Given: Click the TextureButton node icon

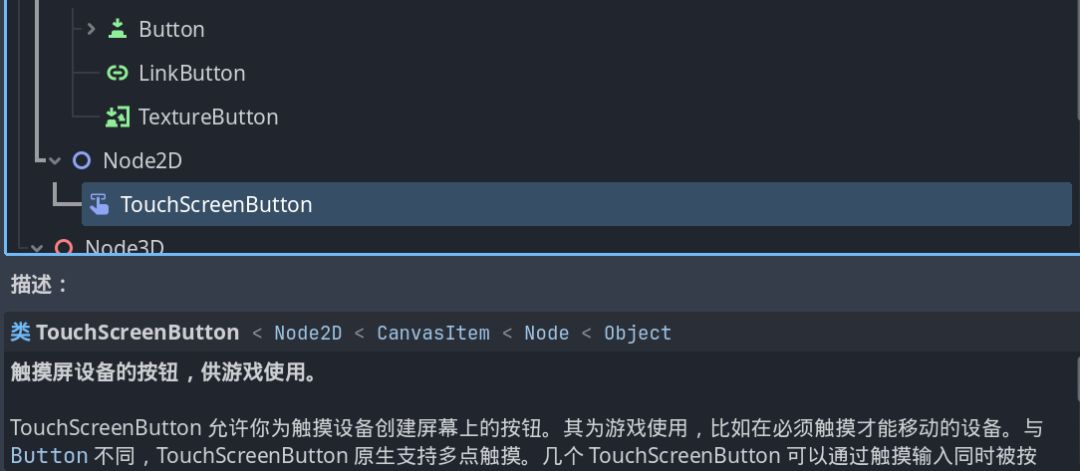Looking at the screenshot, I should [117, 117].
